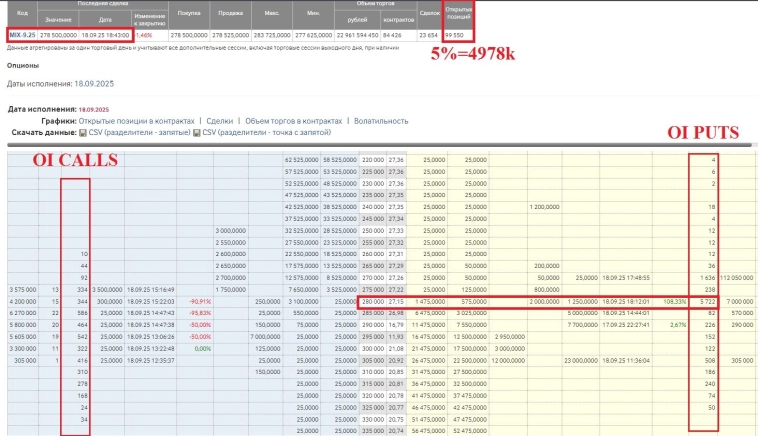
Task: Open the 'Волатильность' chart link
Action: (381, 121)
